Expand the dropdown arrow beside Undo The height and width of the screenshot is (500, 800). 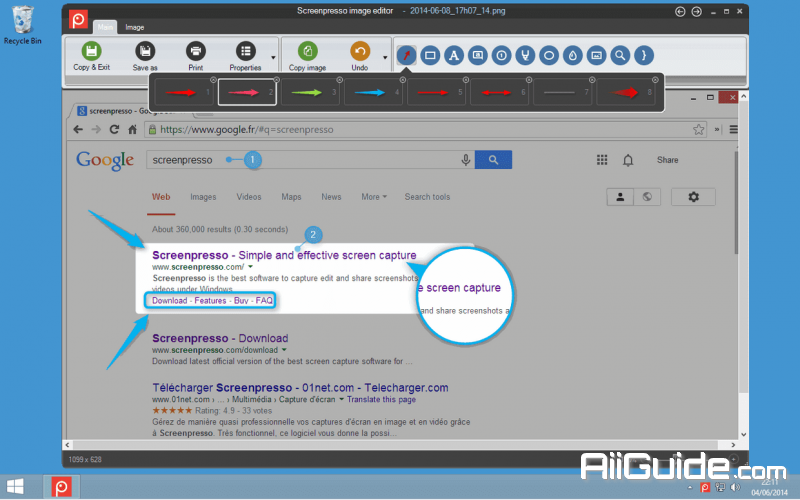point(385,57)
